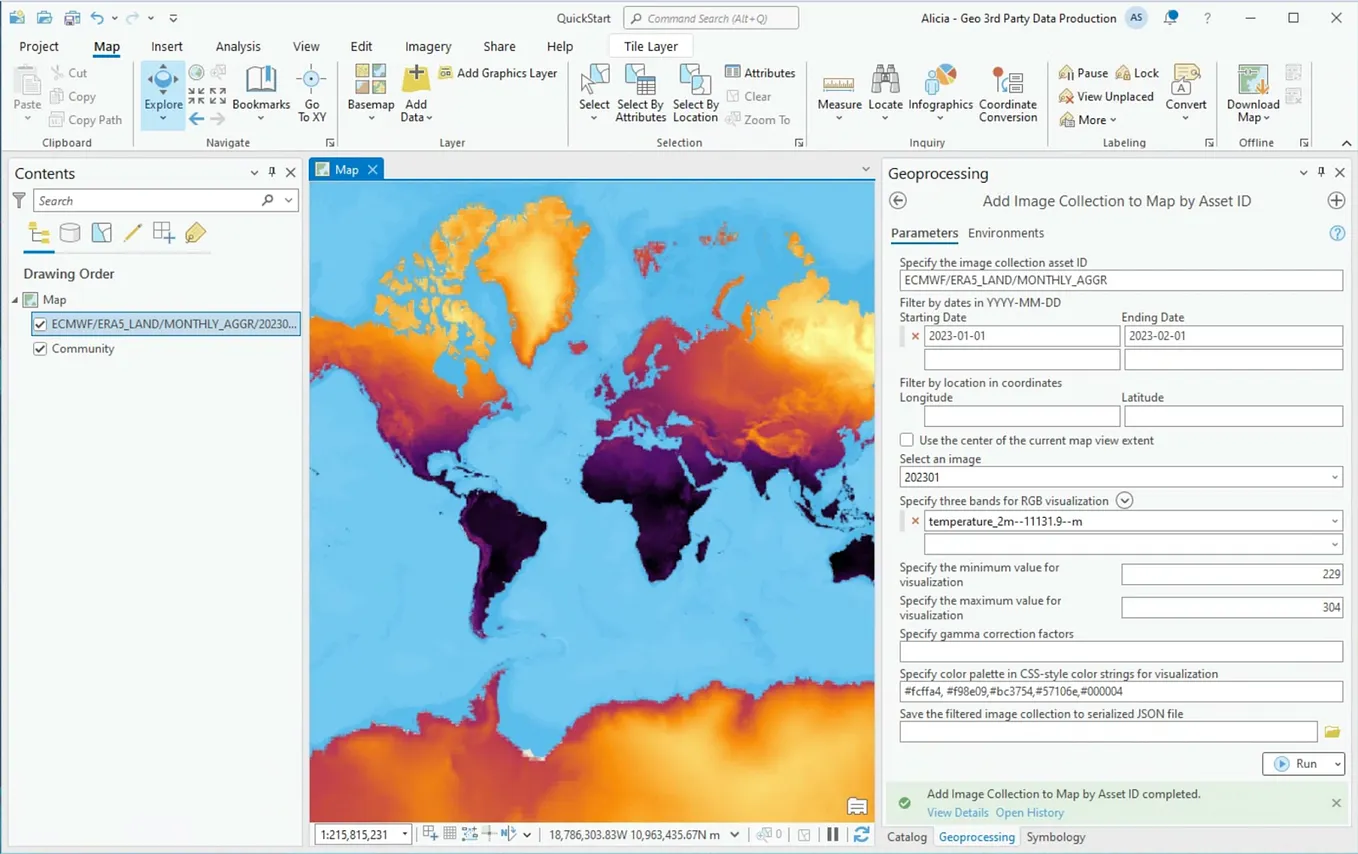1358x854 pixels.
Task: Open View Details link
Action: click(x=957, y=812)
